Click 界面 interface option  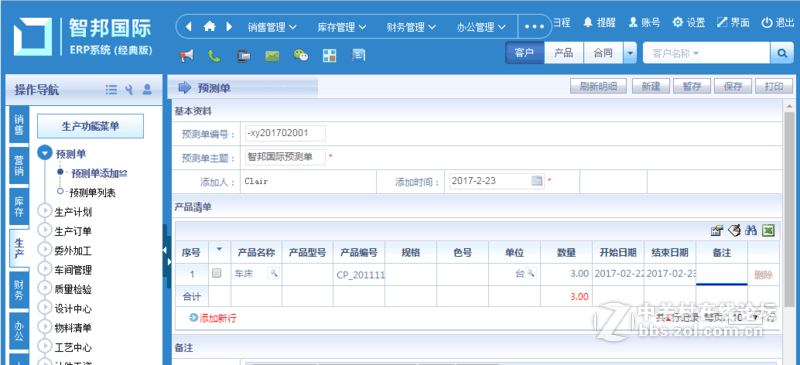point(733,22)
